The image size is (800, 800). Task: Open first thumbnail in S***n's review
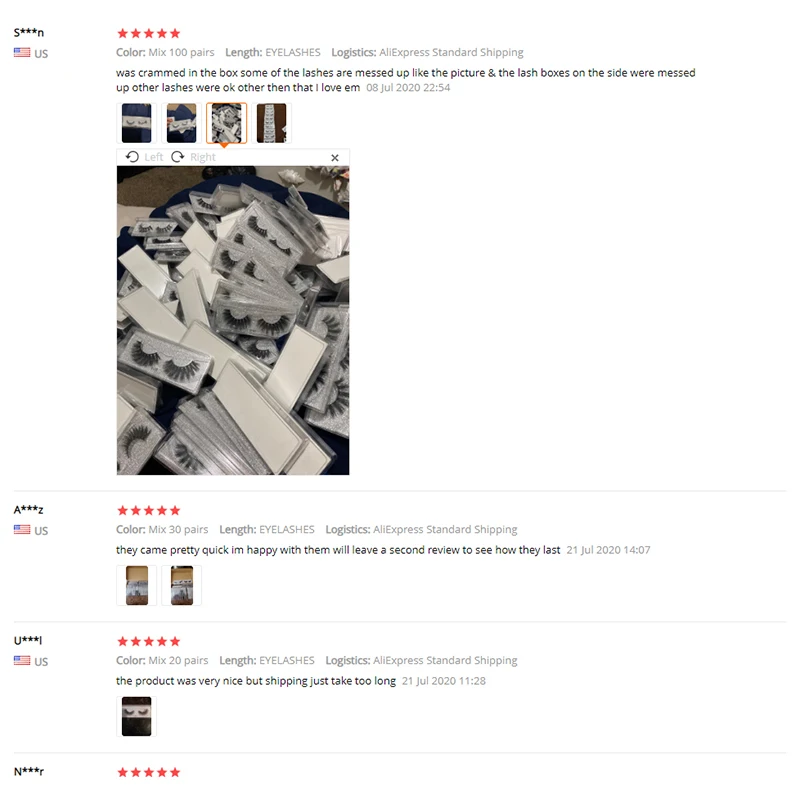click(136, 123)
